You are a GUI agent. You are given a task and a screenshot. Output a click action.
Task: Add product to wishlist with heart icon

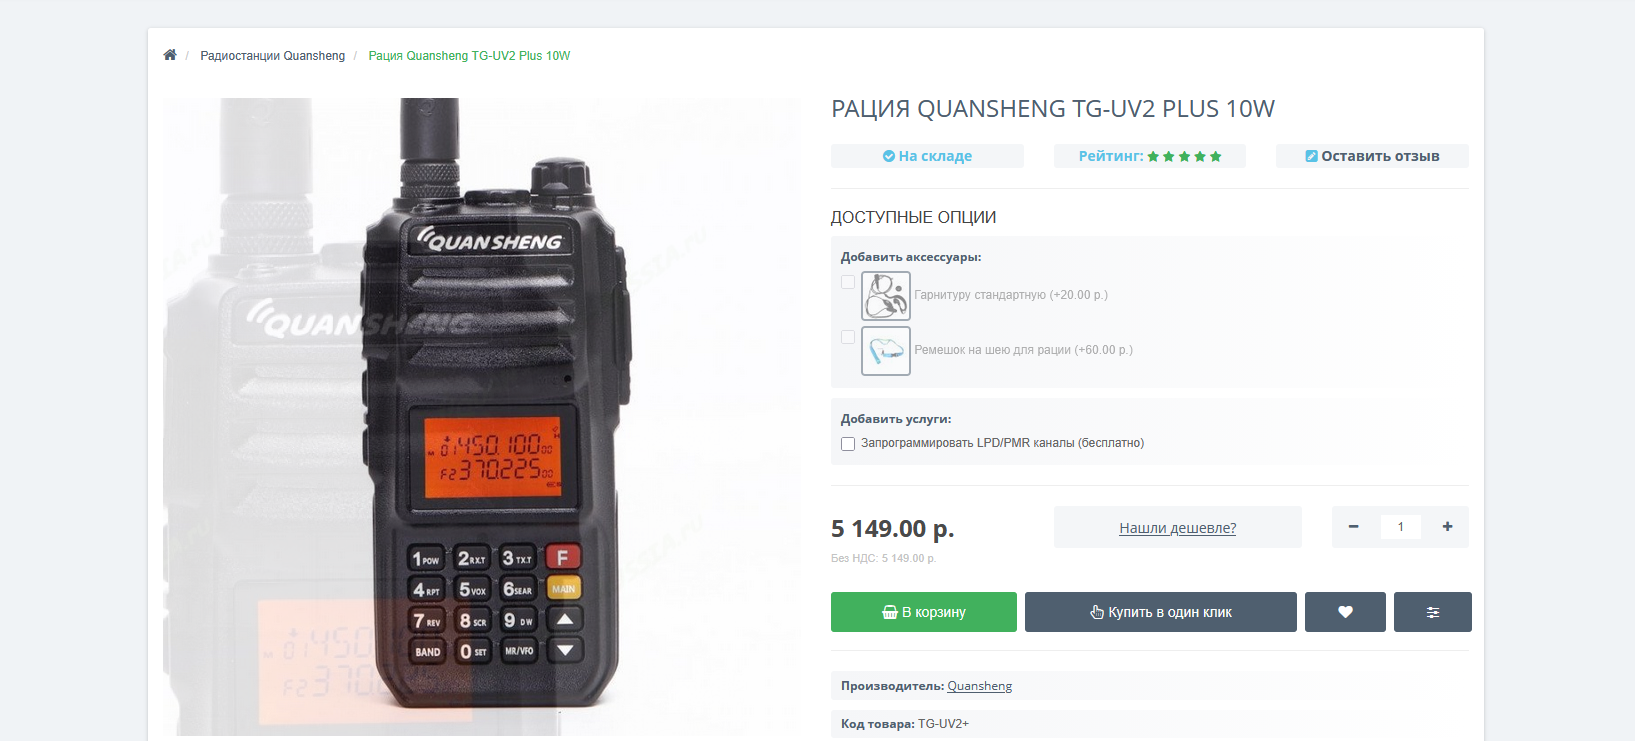click(1345, 612)
